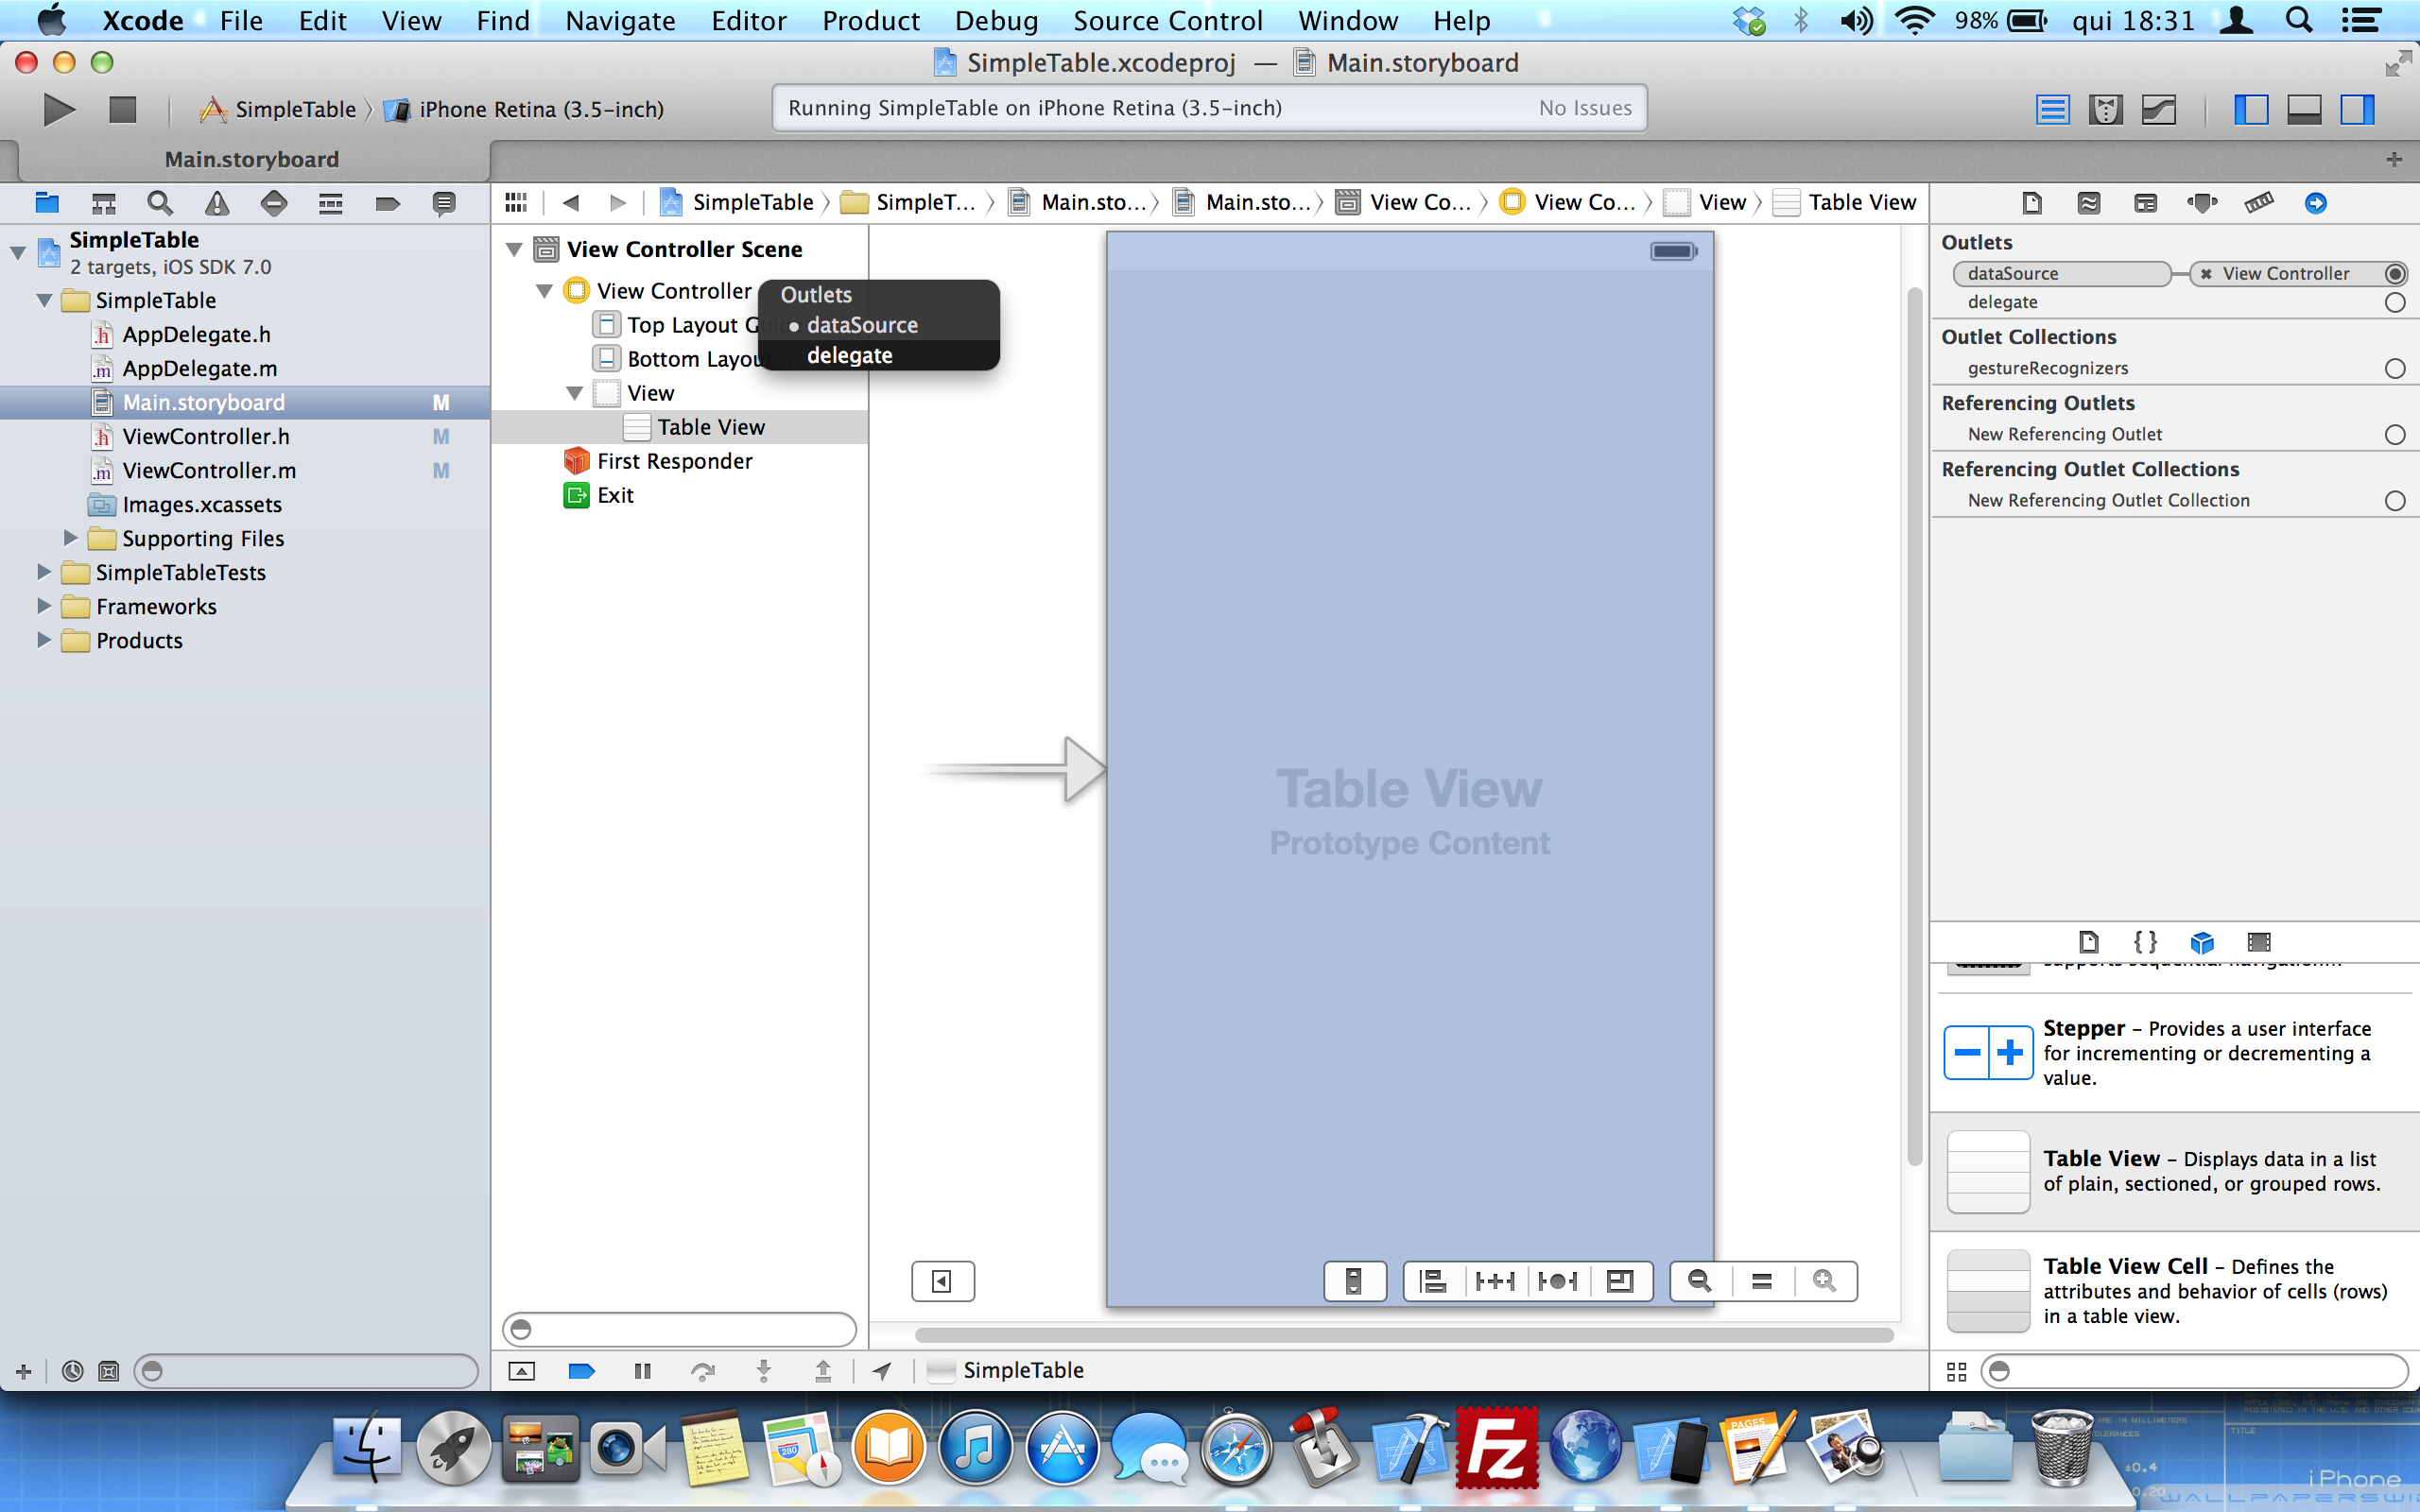Open the Size inspector
This screenshot has width=2420, height=1512.
(2259, 203)
